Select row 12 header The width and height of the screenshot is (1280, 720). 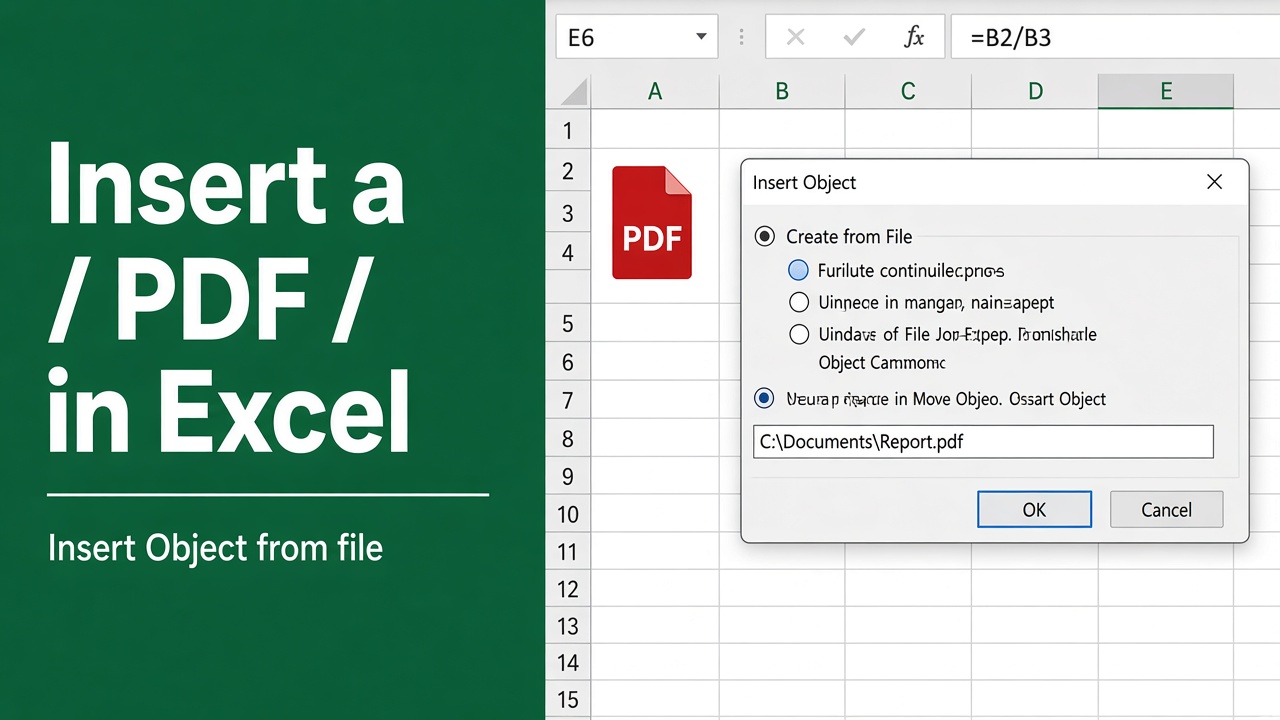pyautogui.click(x=568, y=589)
